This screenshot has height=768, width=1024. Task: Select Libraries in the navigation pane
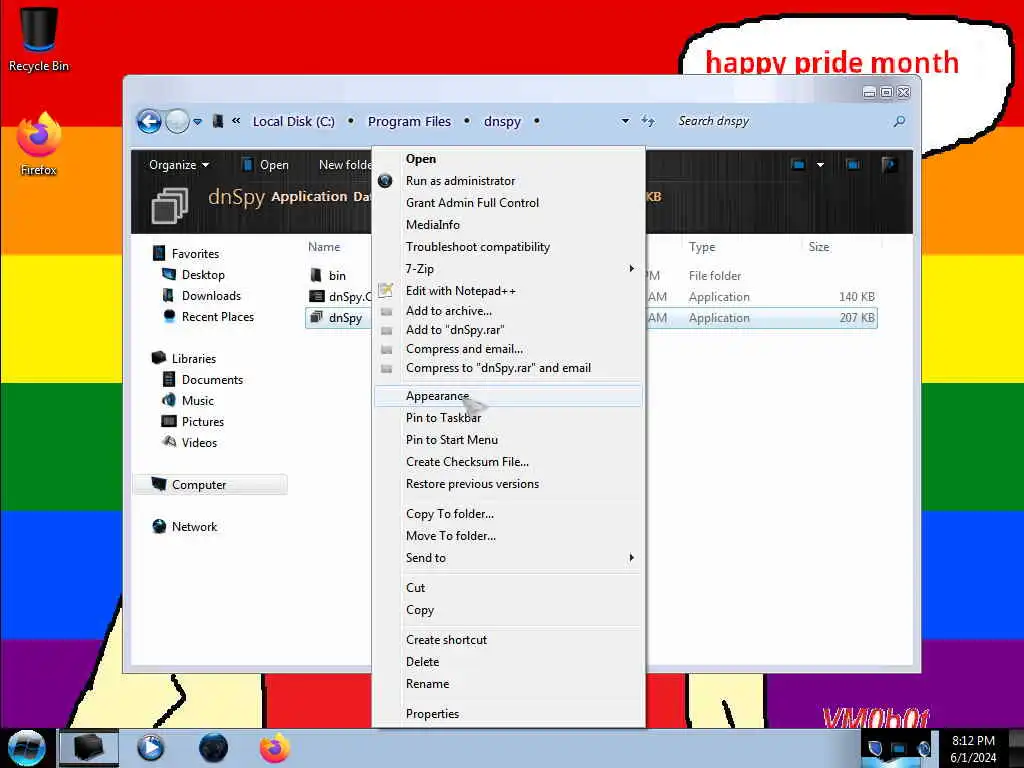click(193, 359)
